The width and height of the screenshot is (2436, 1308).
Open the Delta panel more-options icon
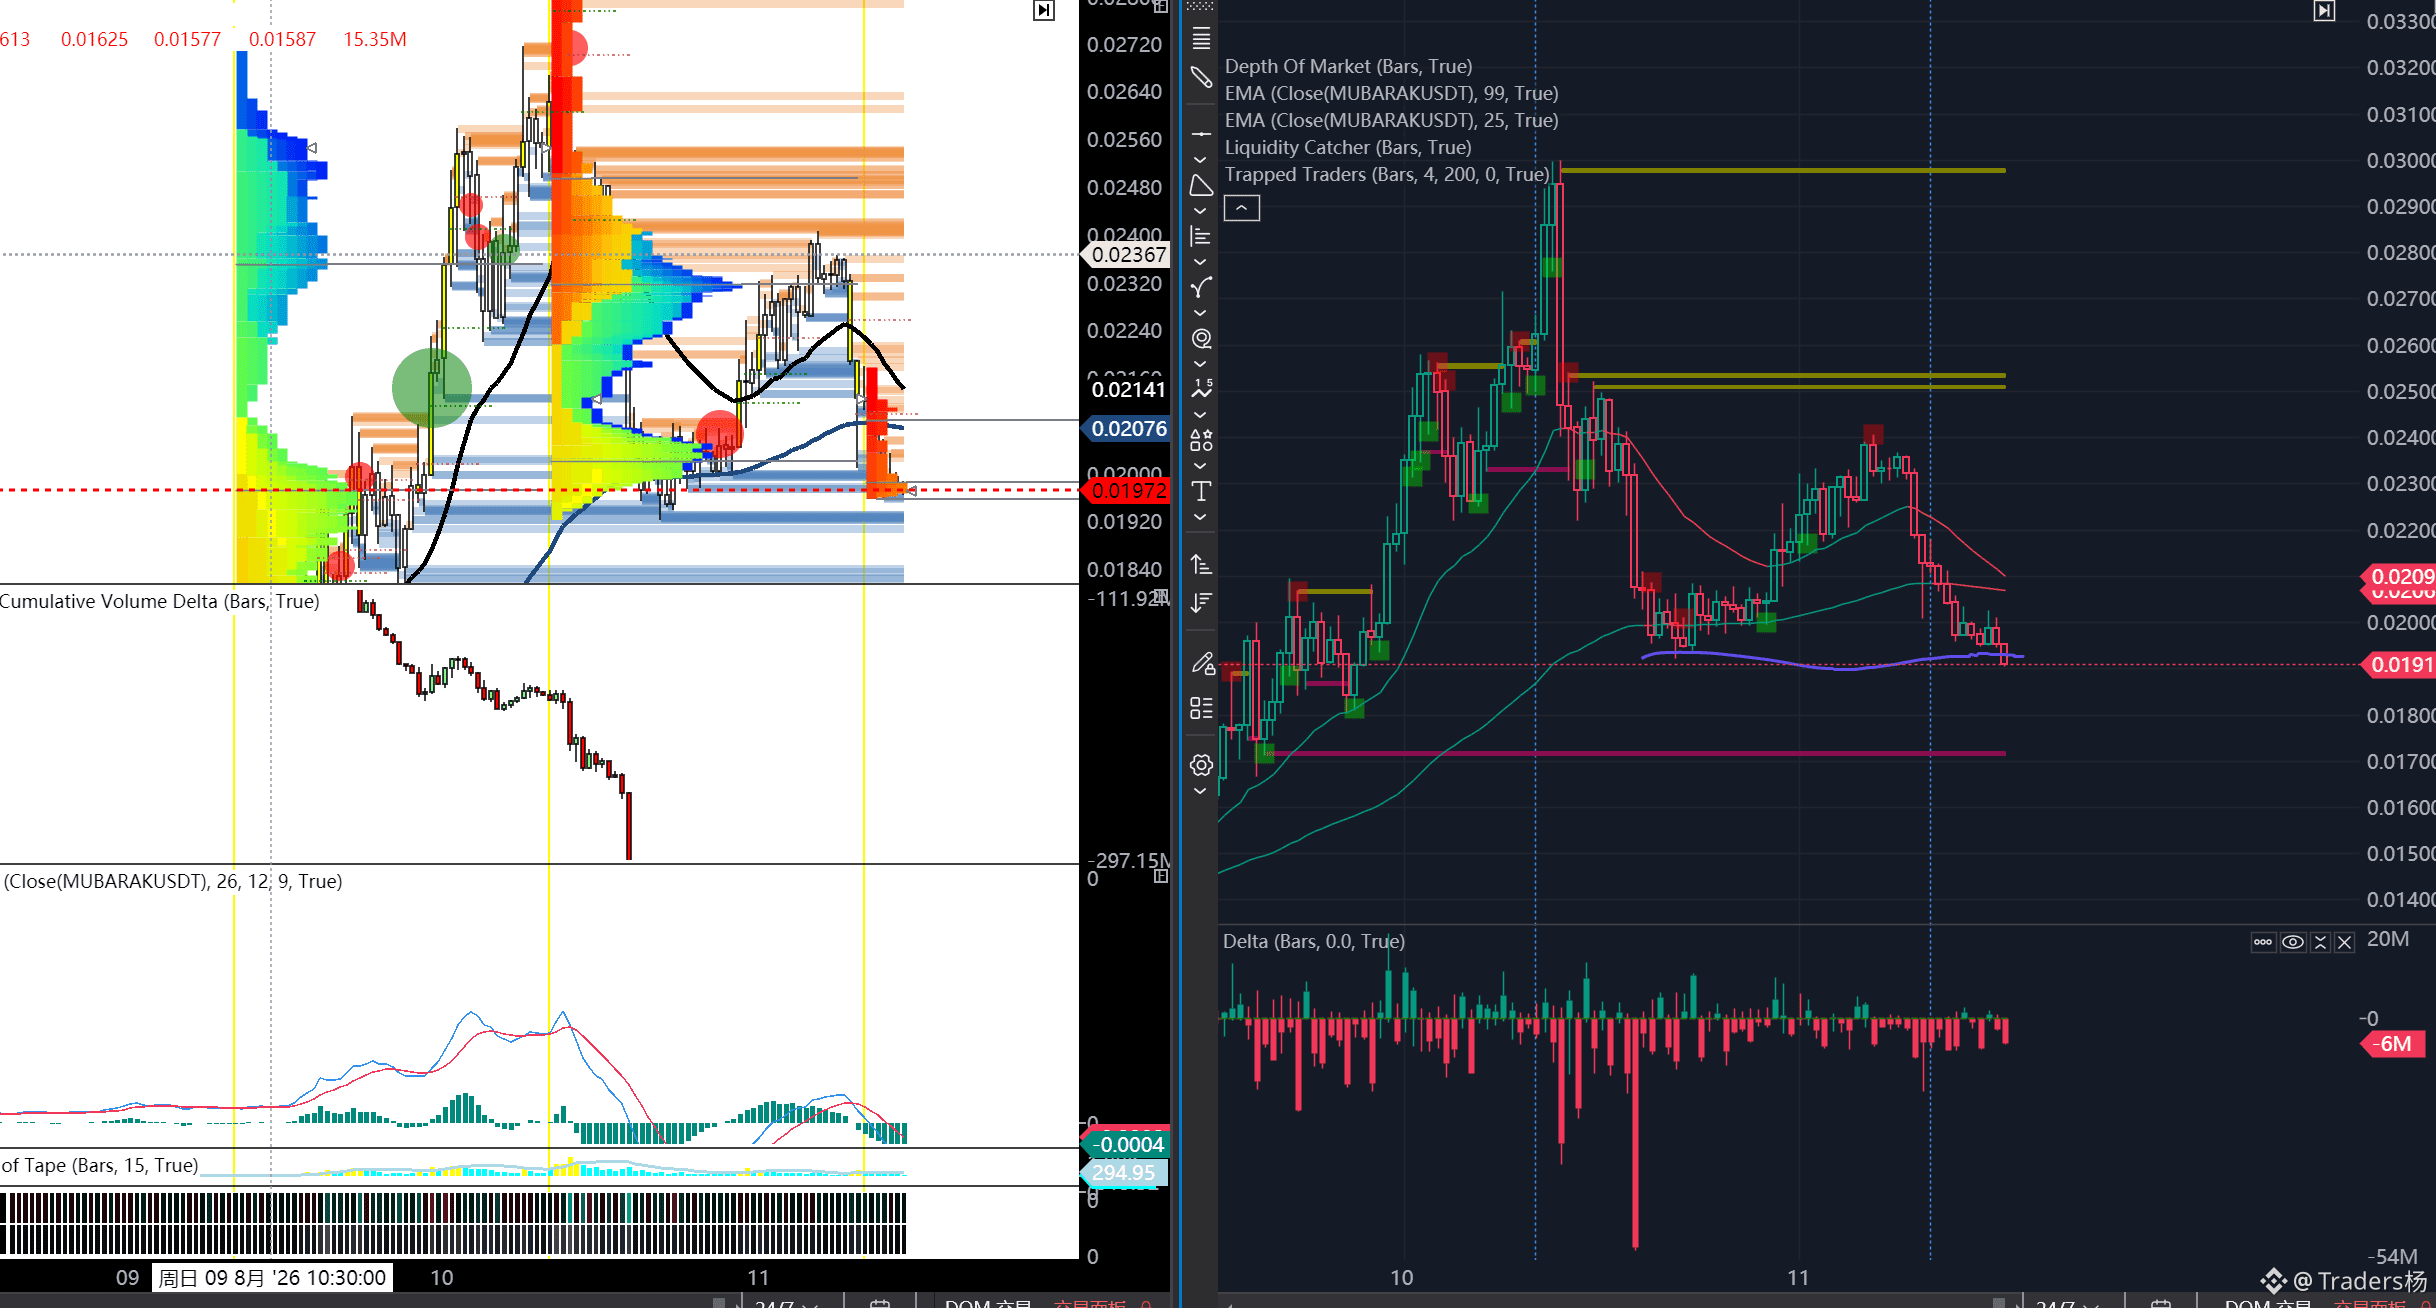click(2263, 942)
